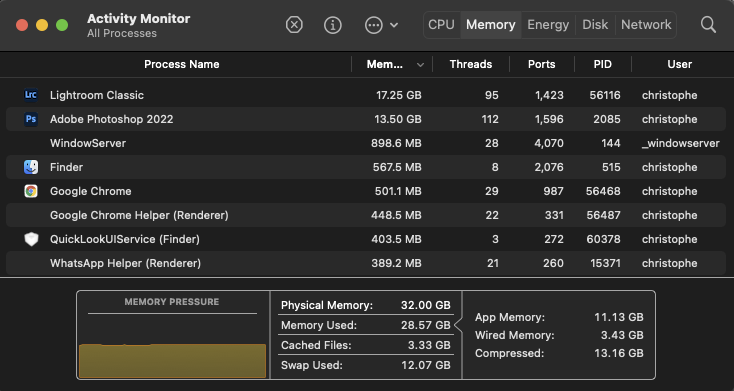Viewport: 734px width, 391px height.
Task: Click the PID 56116 cell
Action: tap(605, 95)
